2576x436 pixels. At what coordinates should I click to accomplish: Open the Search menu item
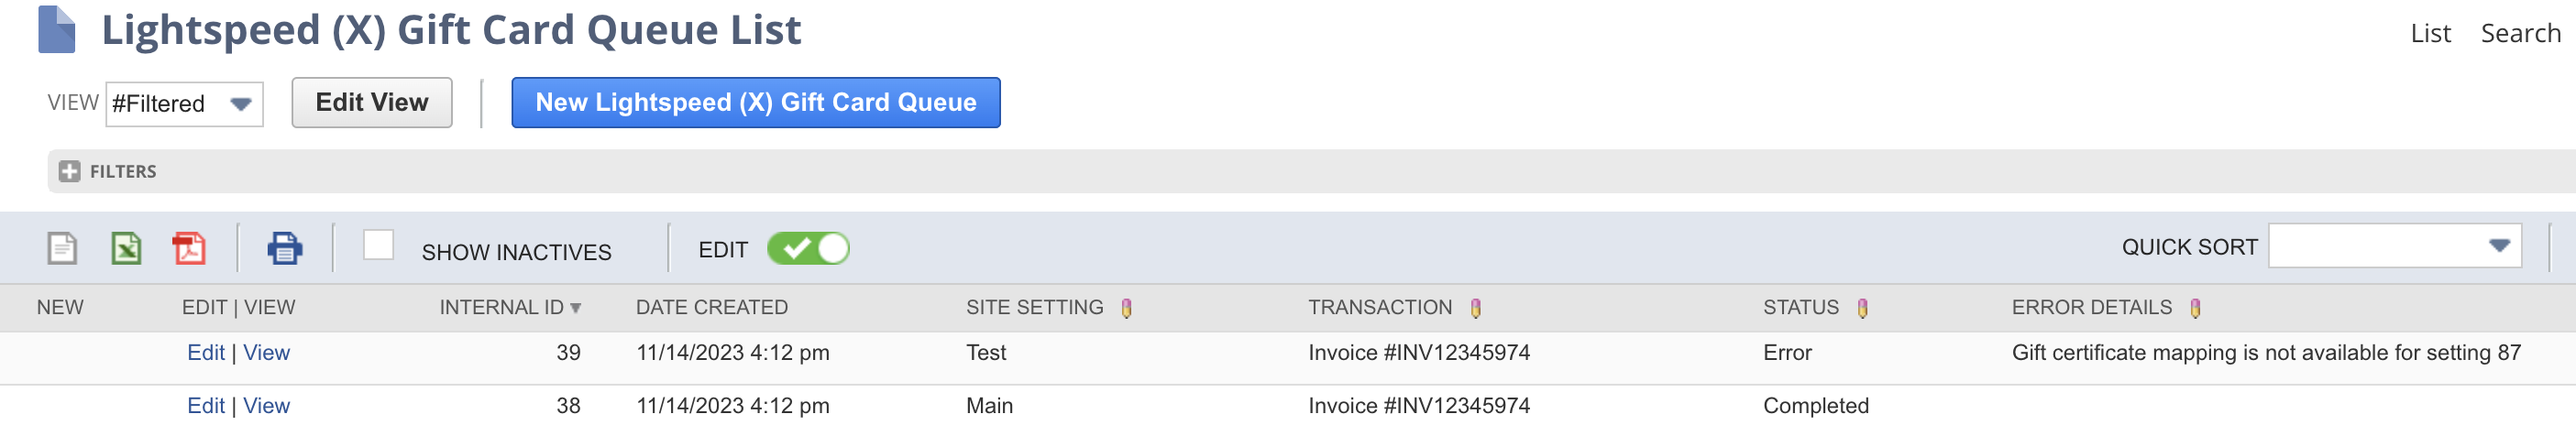click(x=2520, y=34)
